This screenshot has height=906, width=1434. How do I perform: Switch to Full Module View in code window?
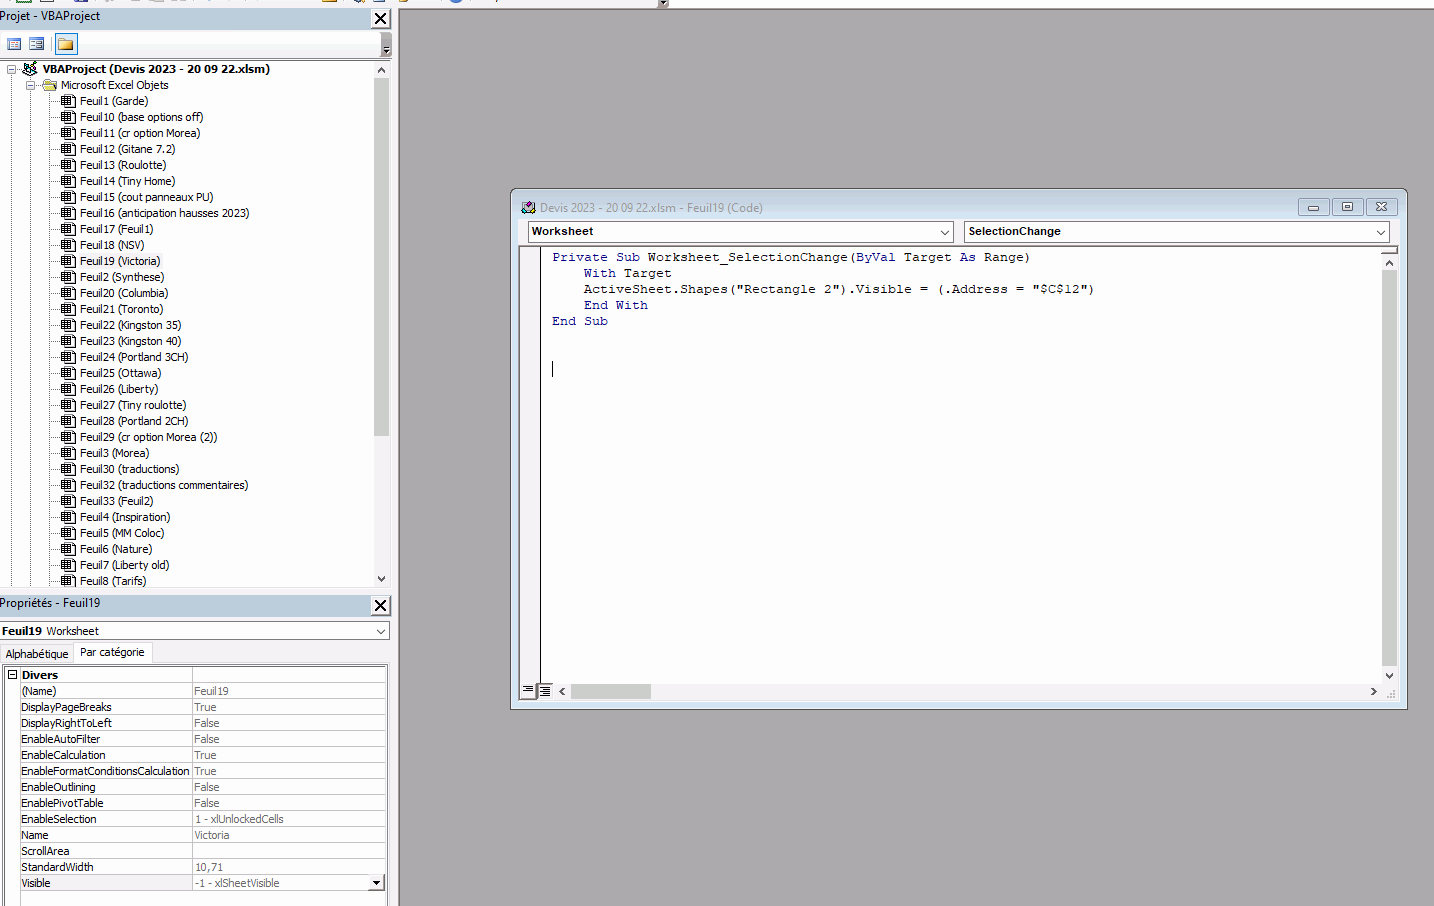pyautogui.click(x=545, y=691)
